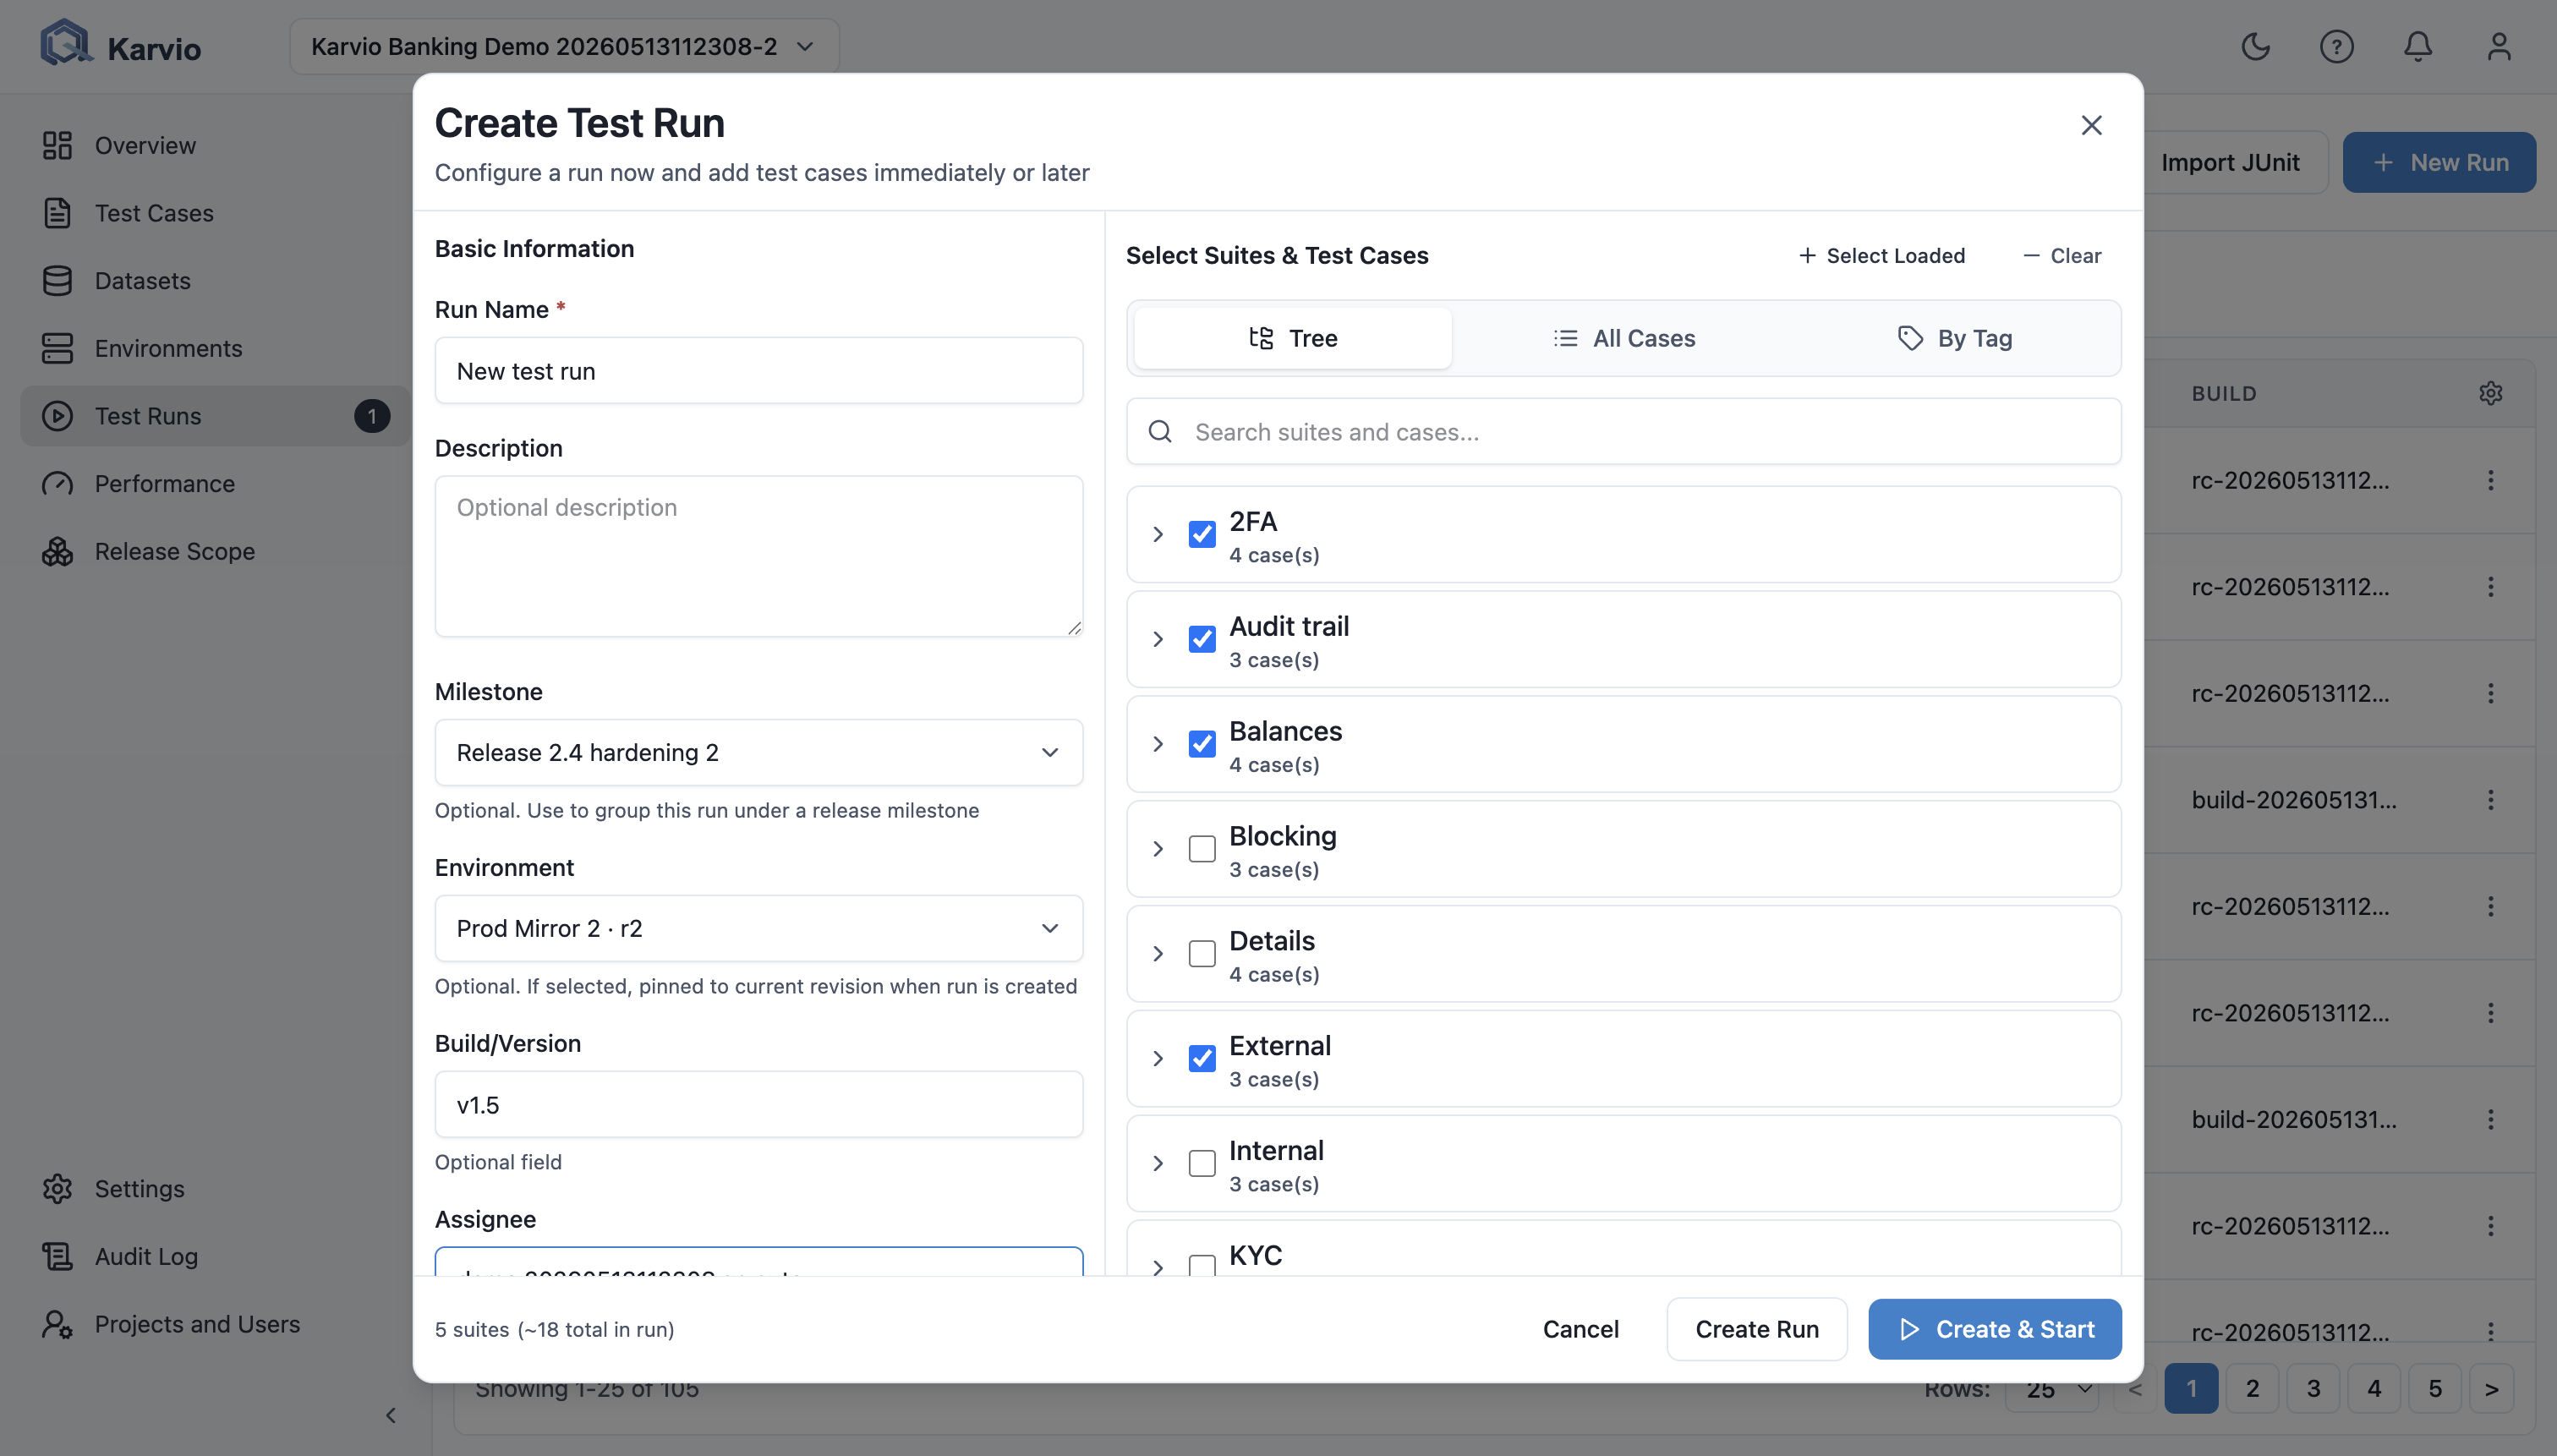Uncheck the External suite checkbox
The width and height of the screenshot is (2557, 1456).
(x=1202, y=1058)
